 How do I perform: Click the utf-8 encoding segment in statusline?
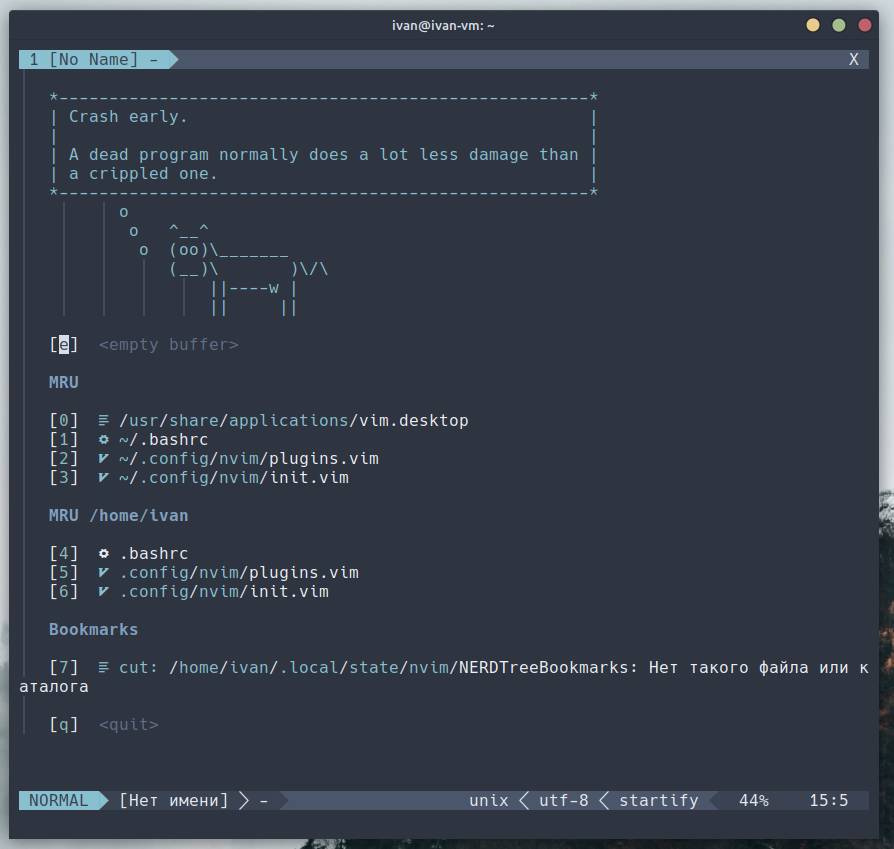pos(563,801)
